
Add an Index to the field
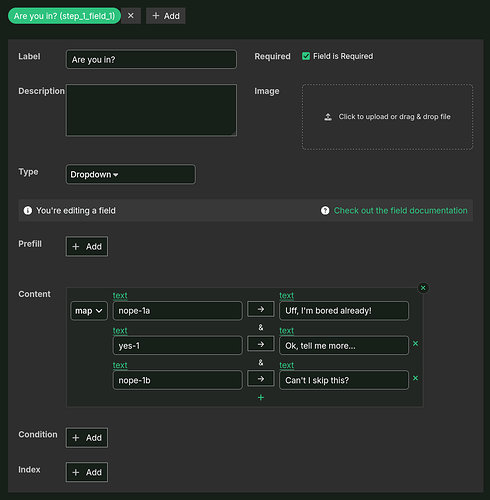tap(87, 472)
